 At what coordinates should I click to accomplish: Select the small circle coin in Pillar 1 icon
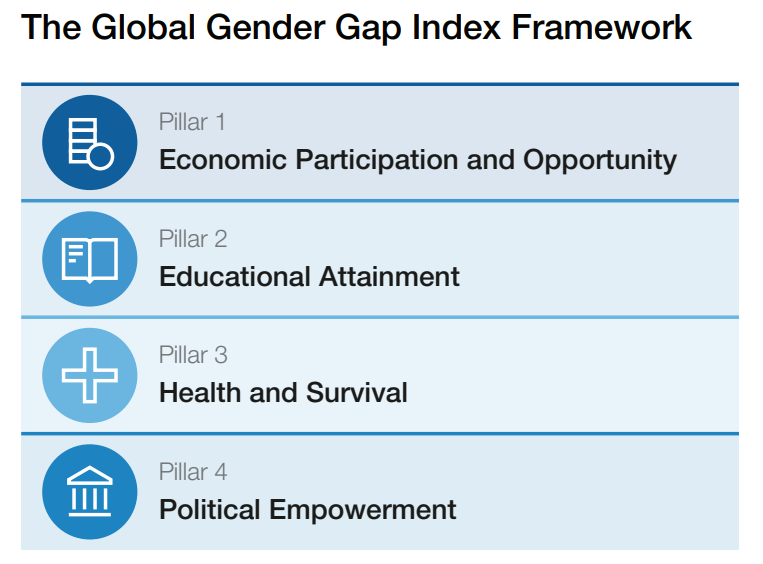point(101,156)
